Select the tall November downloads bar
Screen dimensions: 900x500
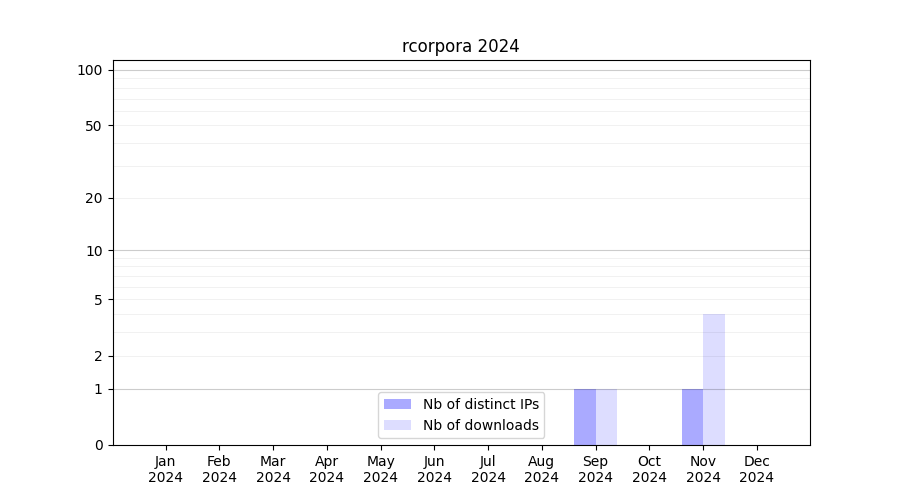click(714, 380)
